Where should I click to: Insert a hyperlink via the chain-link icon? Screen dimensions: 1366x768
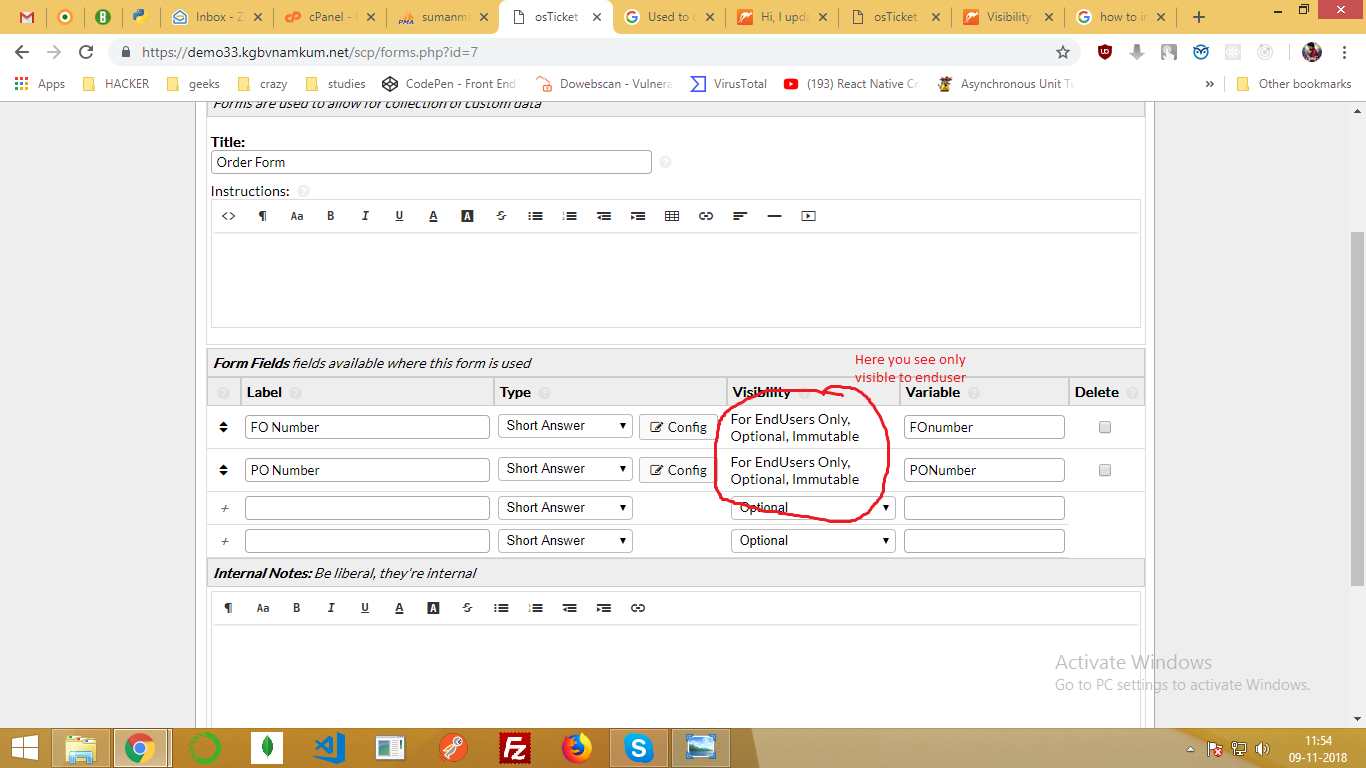705,215
